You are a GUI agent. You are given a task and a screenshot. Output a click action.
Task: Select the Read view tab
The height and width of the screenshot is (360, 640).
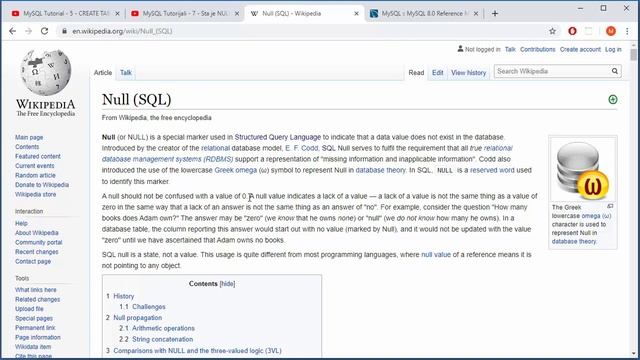click(x=416, y=73)
